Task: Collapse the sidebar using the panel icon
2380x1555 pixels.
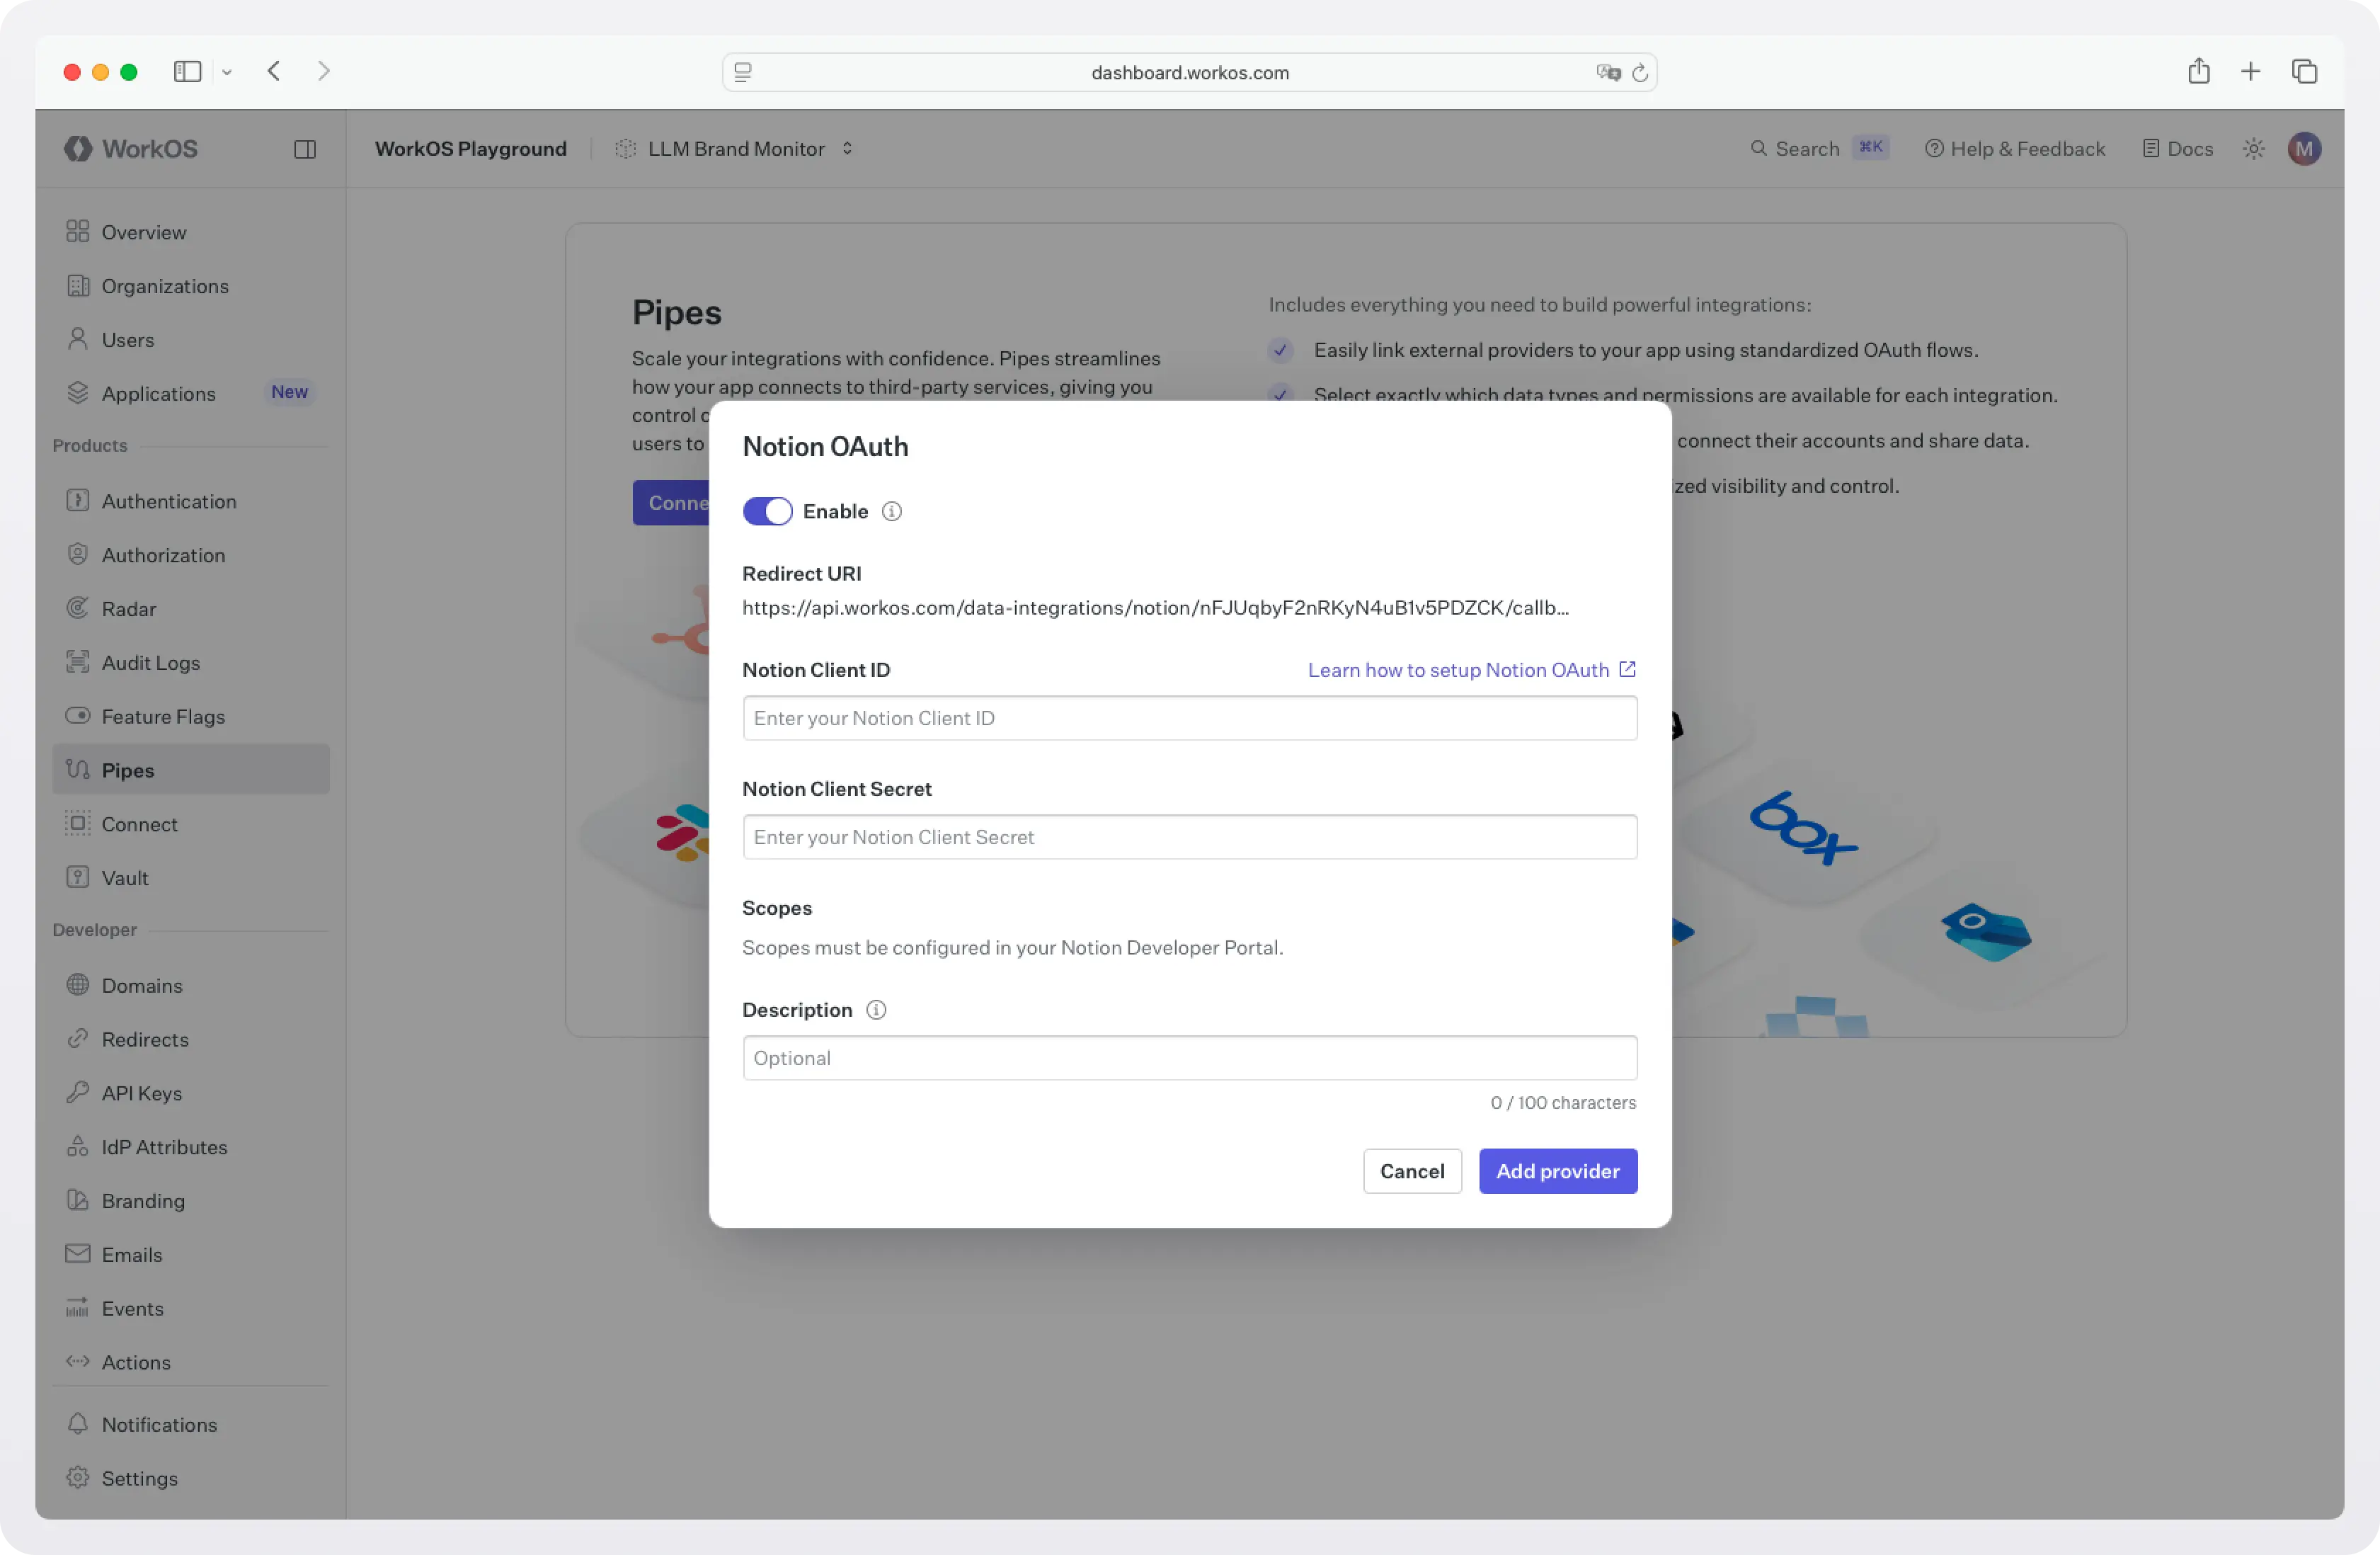Action: 305,148
